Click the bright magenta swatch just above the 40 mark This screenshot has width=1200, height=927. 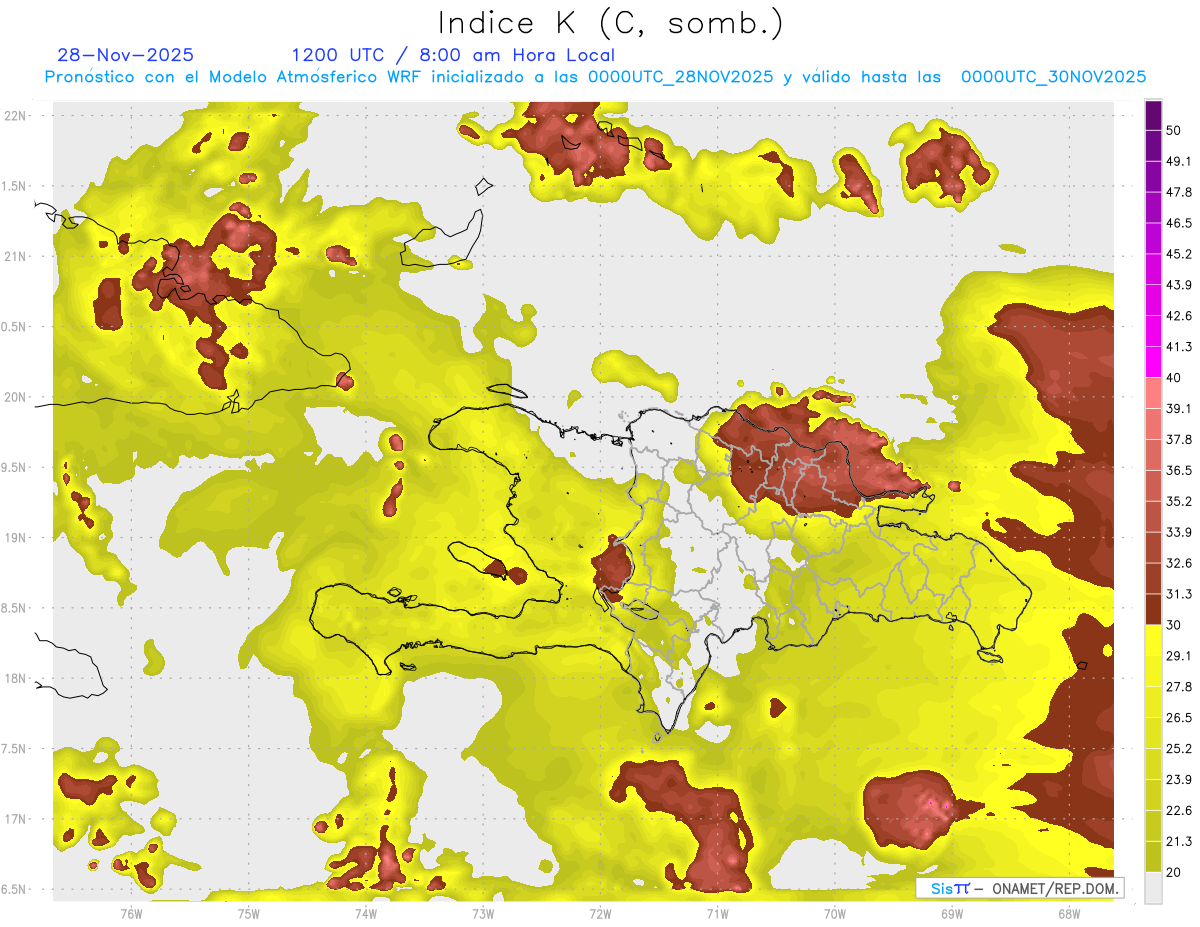tap(1154, 362)
